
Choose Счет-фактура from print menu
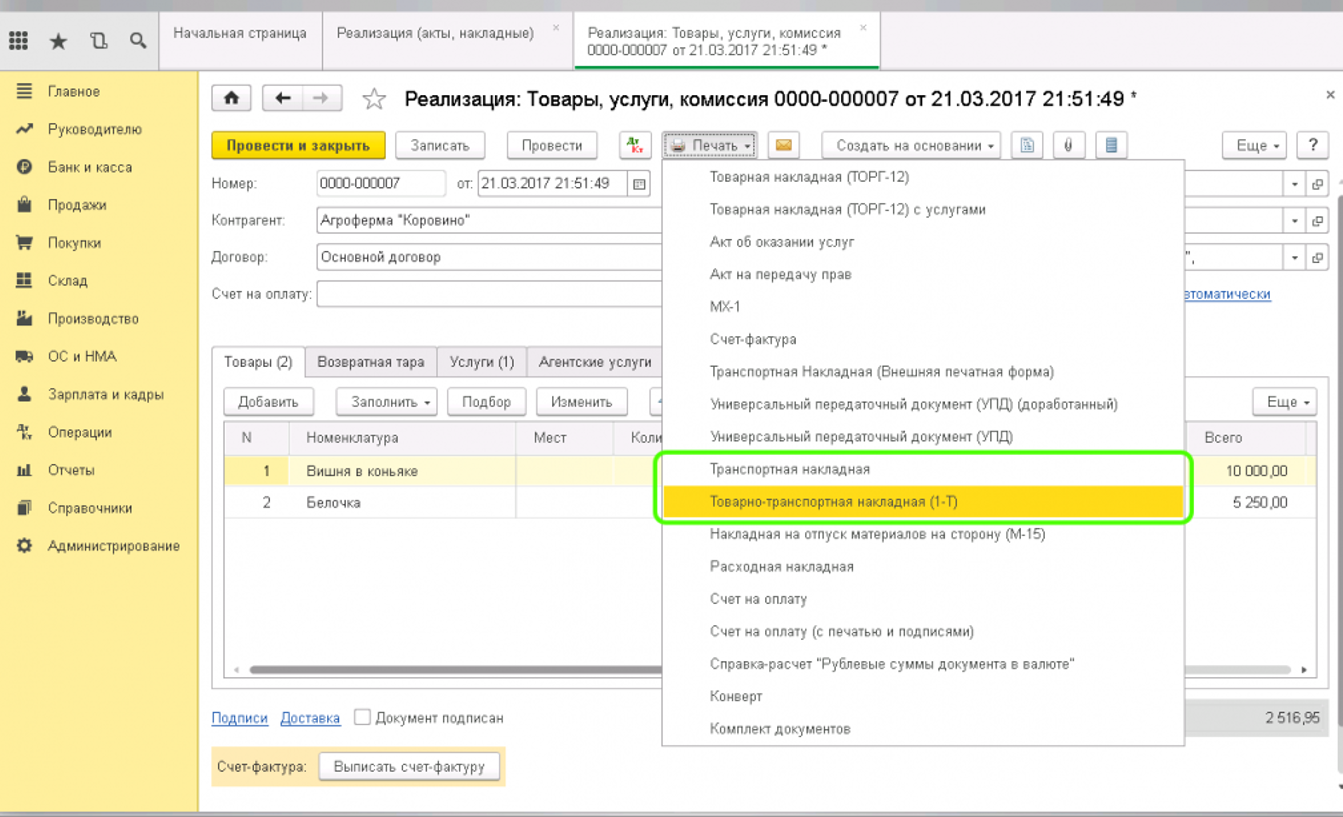click(753, 339)
